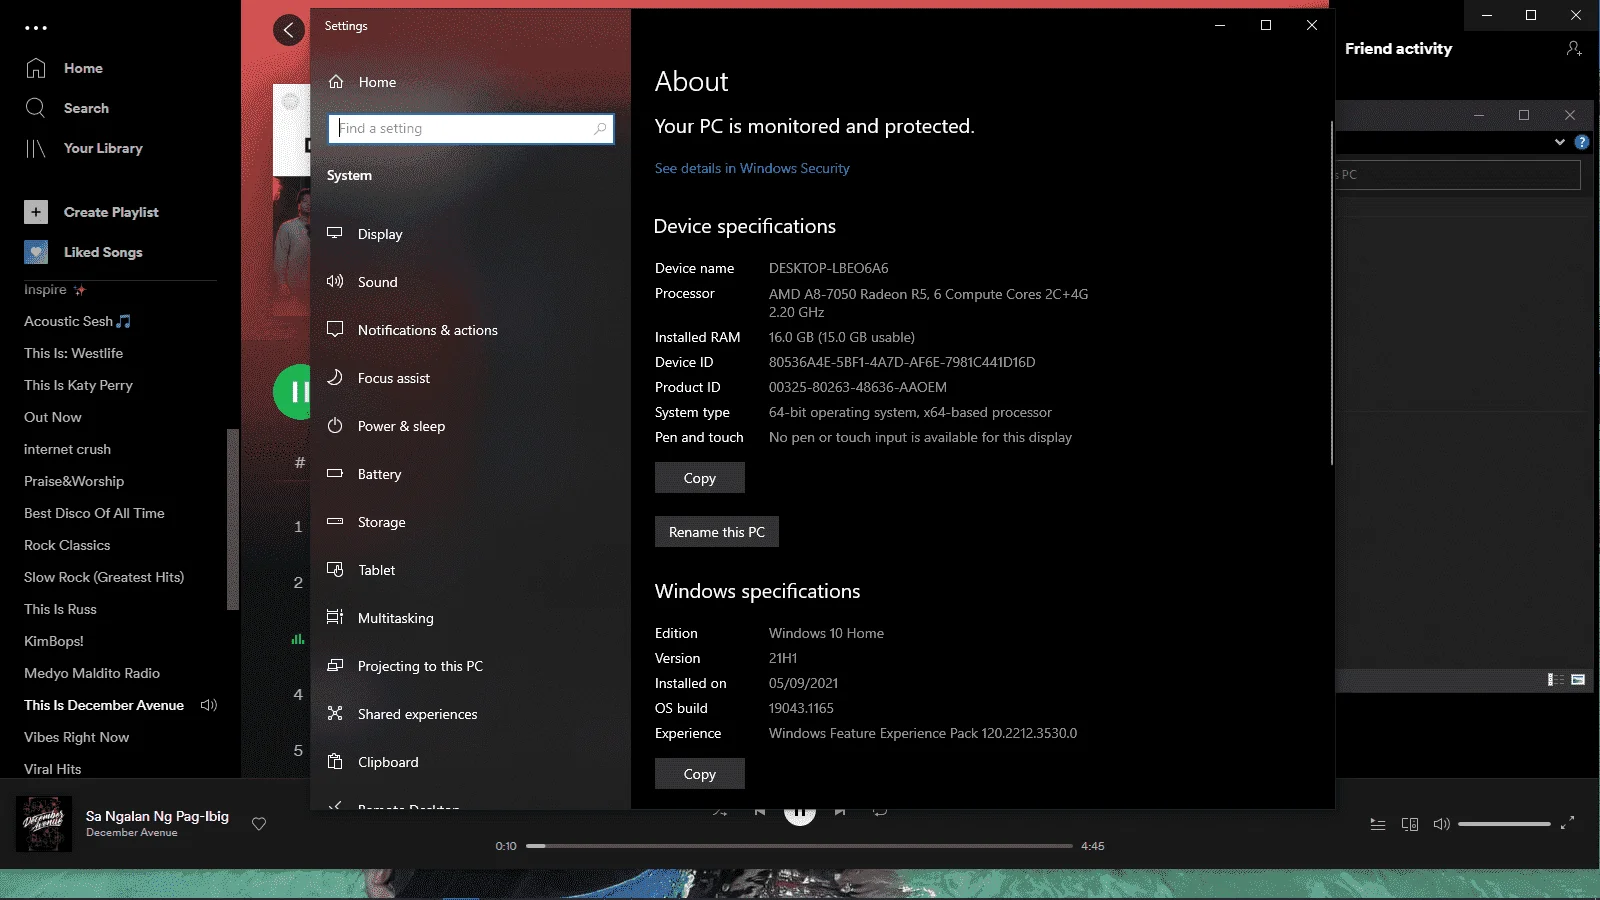The width and height of the screenshot is (1600, 900).
Task: Open the Spotify queue icon
Action: point(1378,824)
